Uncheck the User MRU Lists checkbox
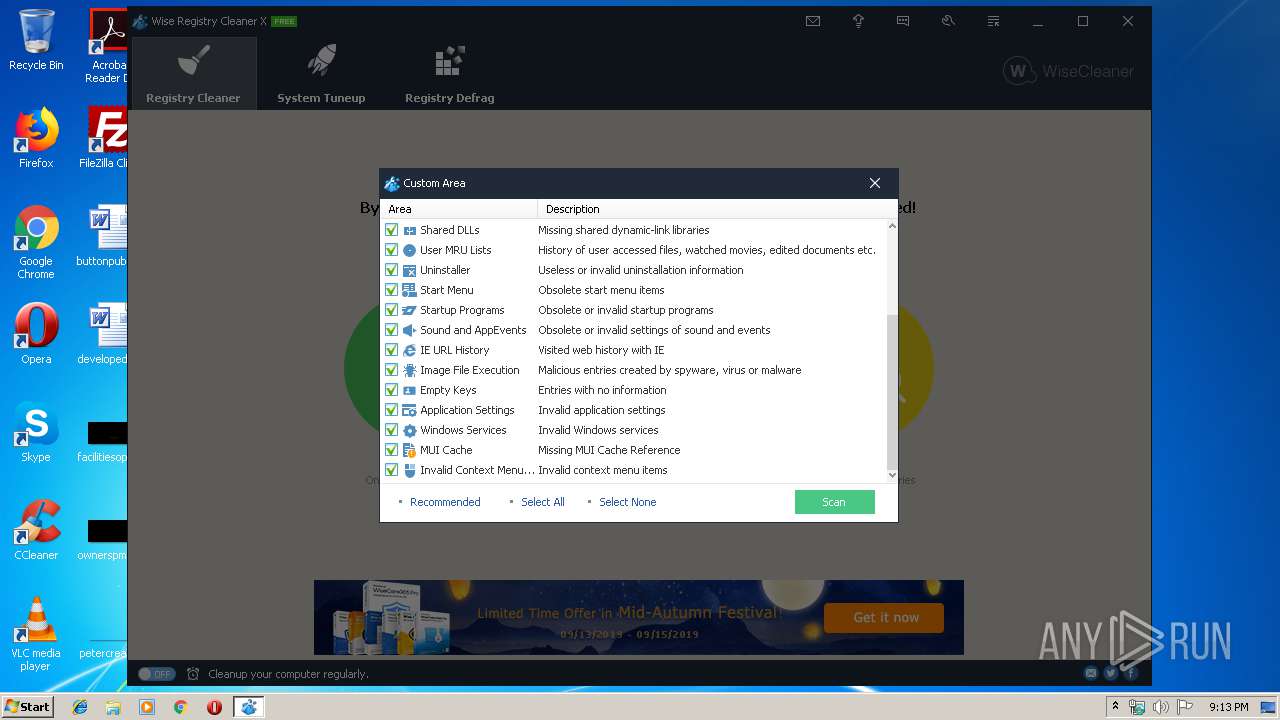The image size is (1280, 720). point(392,250)
